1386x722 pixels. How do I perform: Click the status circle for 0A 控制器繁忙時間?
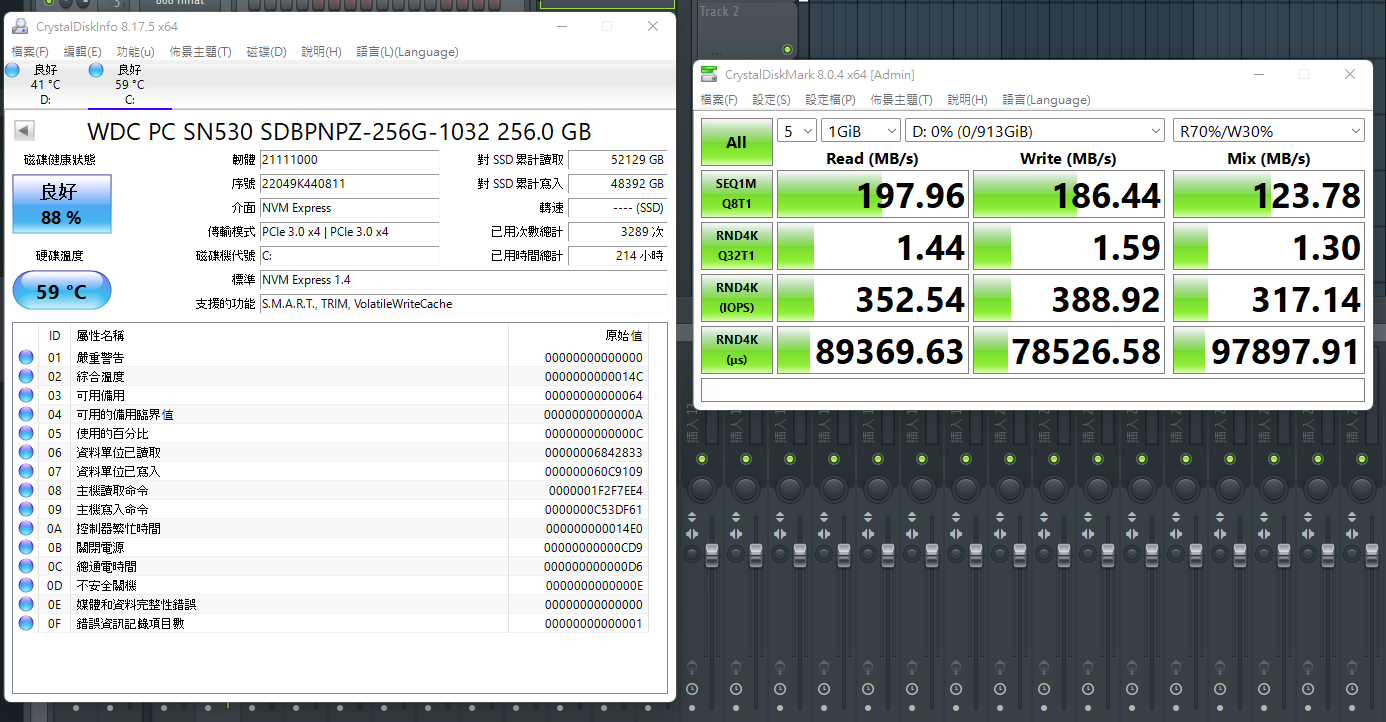pyautogui.click(x=26, y=528)
